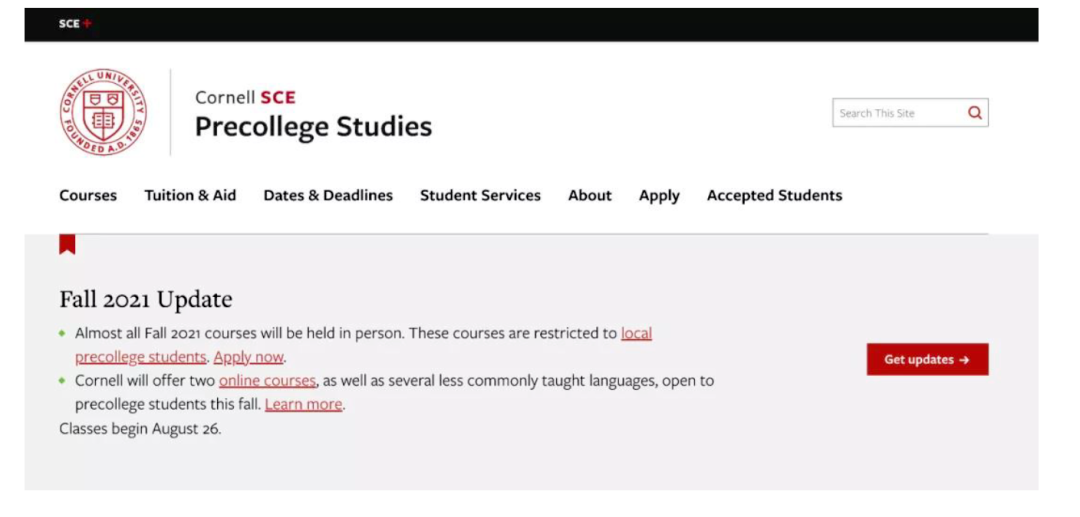This screenshot has height=517, width=1080.
Task: Click the search magnifier icon
Action: 975,113
